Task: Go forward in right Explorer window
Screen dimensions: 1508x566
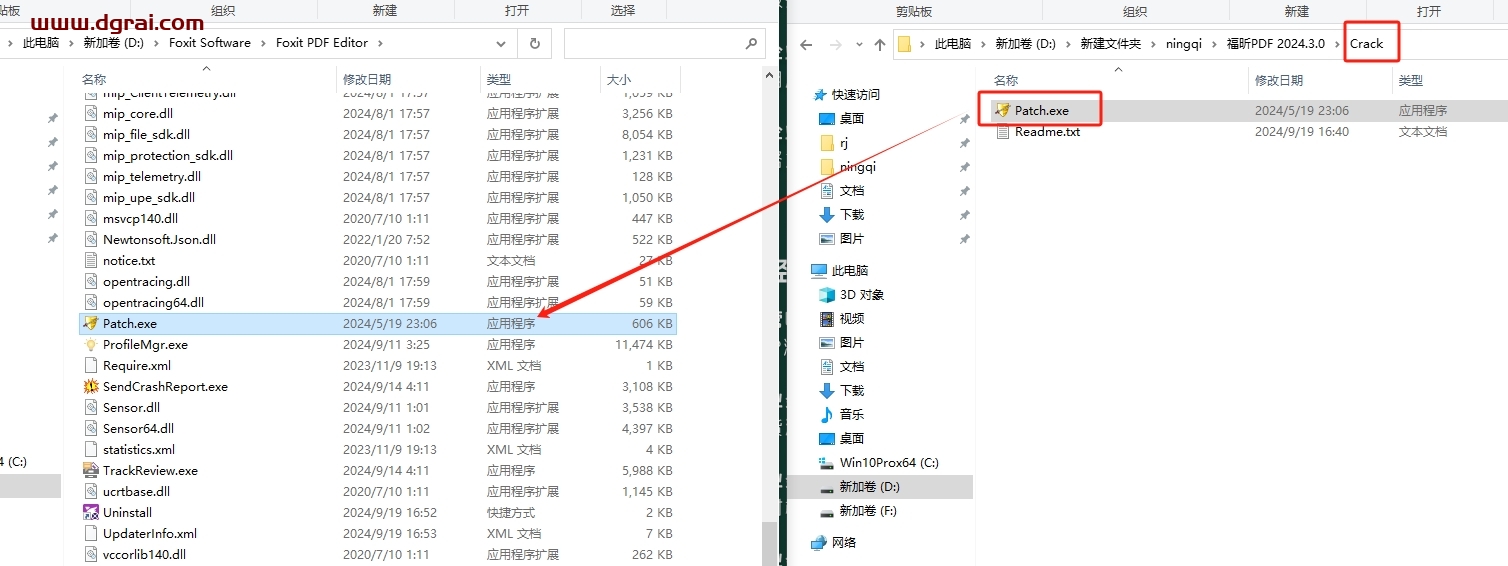Action: [835, 44]
